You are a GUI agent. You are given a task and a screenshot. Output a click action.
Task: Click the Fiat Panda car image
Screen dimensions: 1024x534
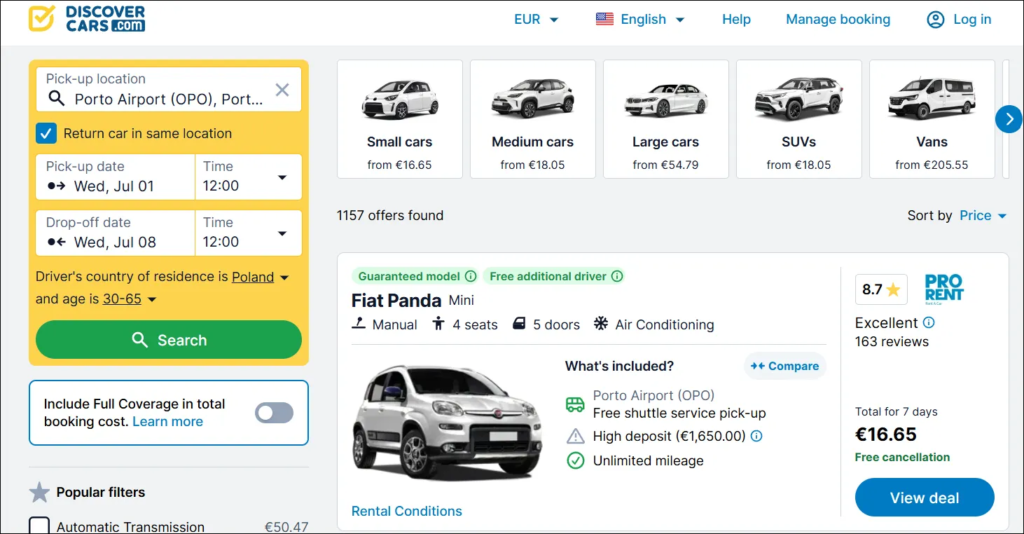pos(448,422)
